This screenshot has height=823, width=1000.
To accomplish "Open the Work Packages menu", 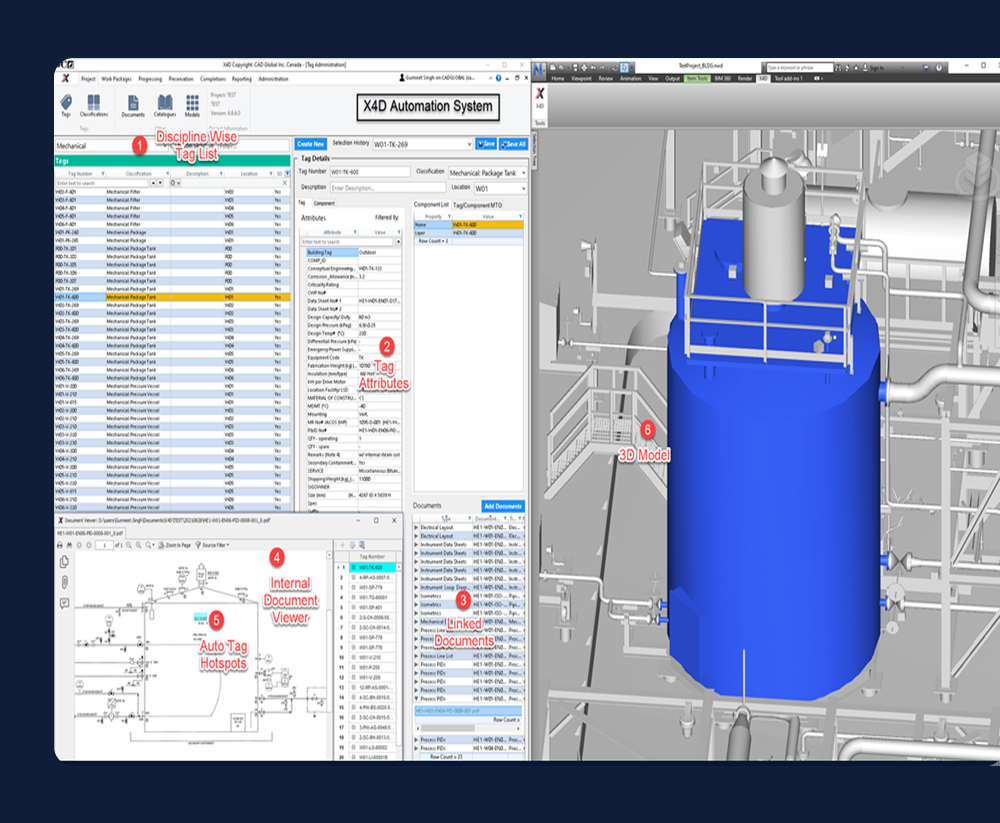I will [x=116, y=79].
